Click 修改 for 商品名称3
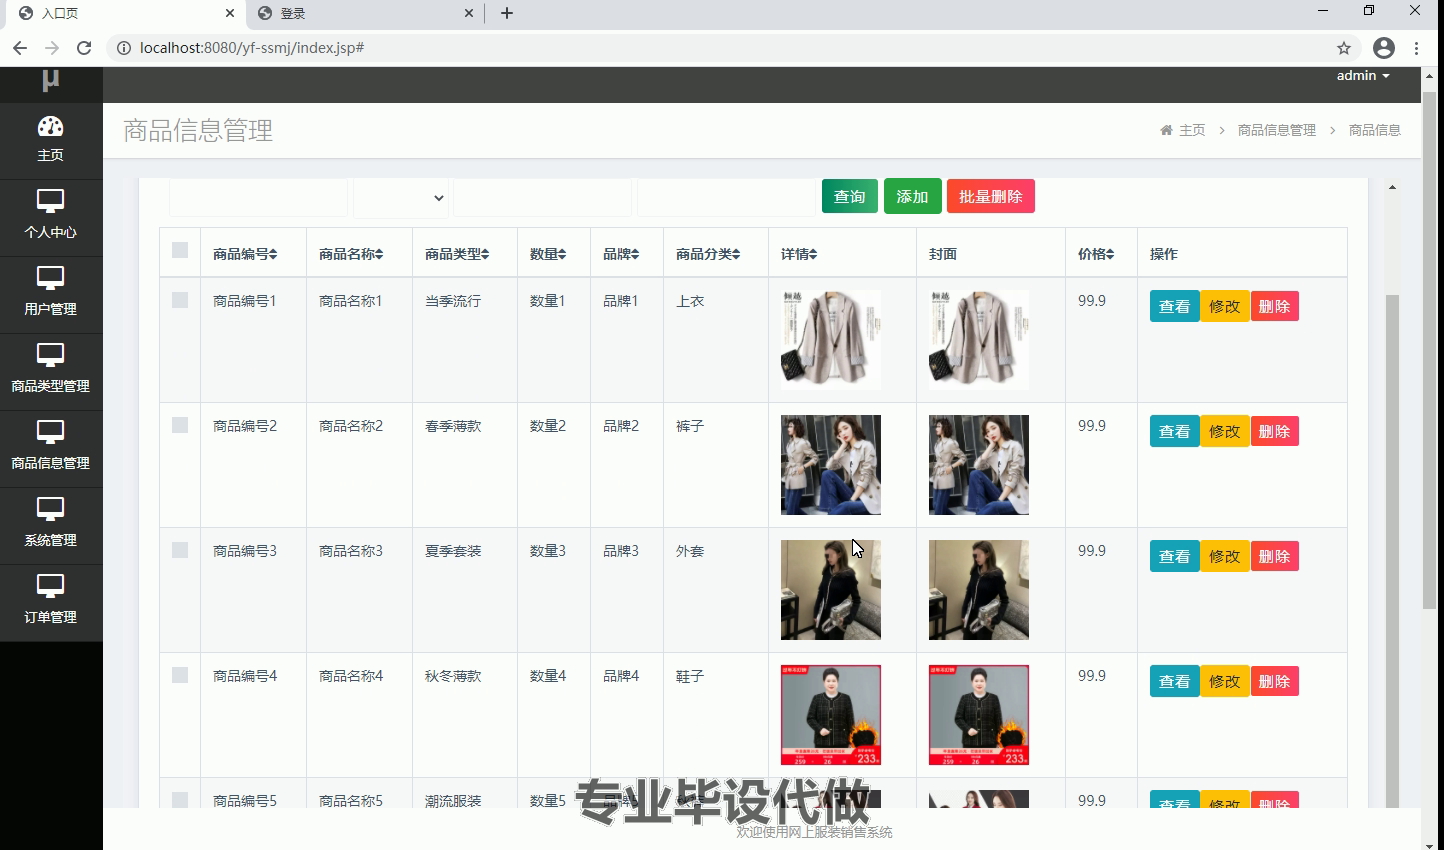The height and width of the screenshot is (850, 1444). tap(1225, 556)
